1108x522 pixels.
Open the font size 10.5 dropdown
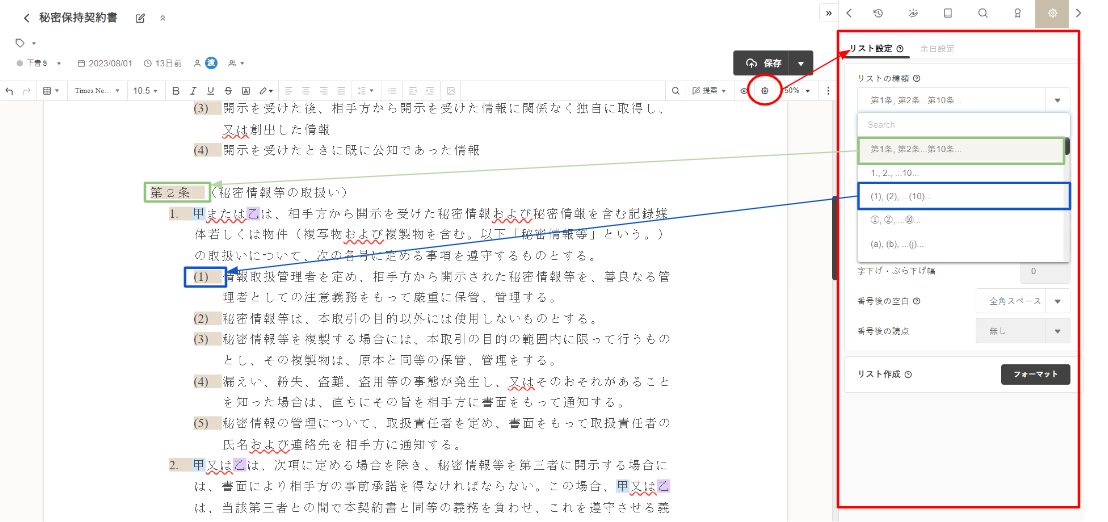147,91
